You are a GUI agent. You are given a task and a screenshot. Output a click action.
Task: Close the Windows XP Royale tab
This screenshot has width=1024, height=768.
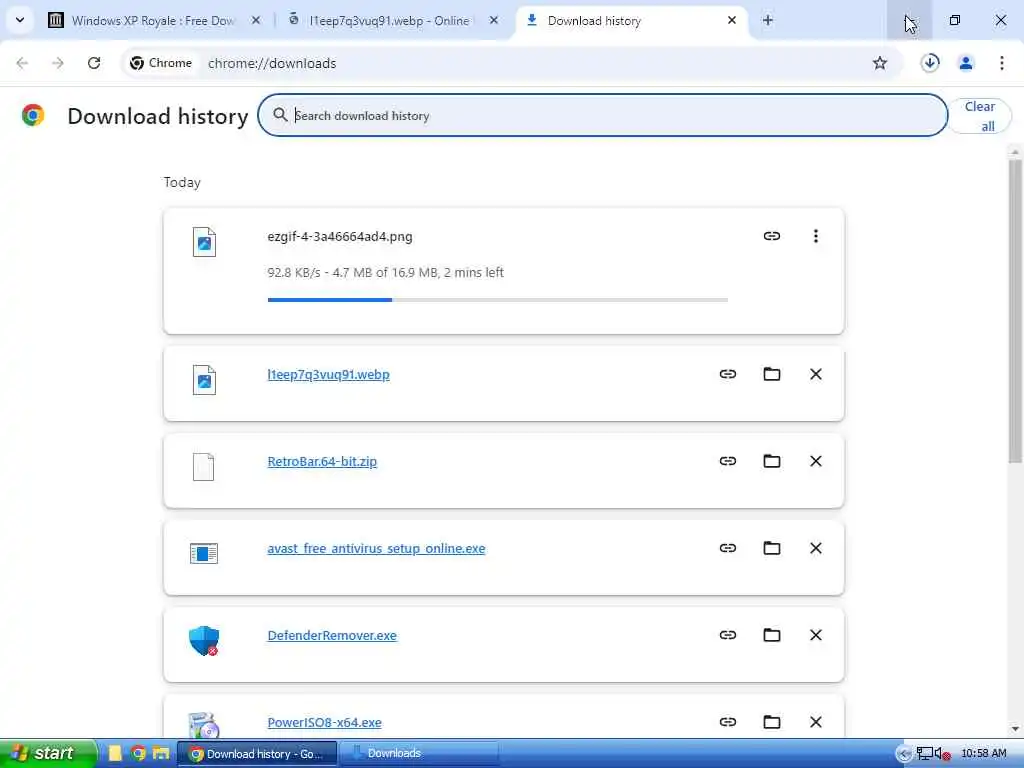click(x=256, y=20)
